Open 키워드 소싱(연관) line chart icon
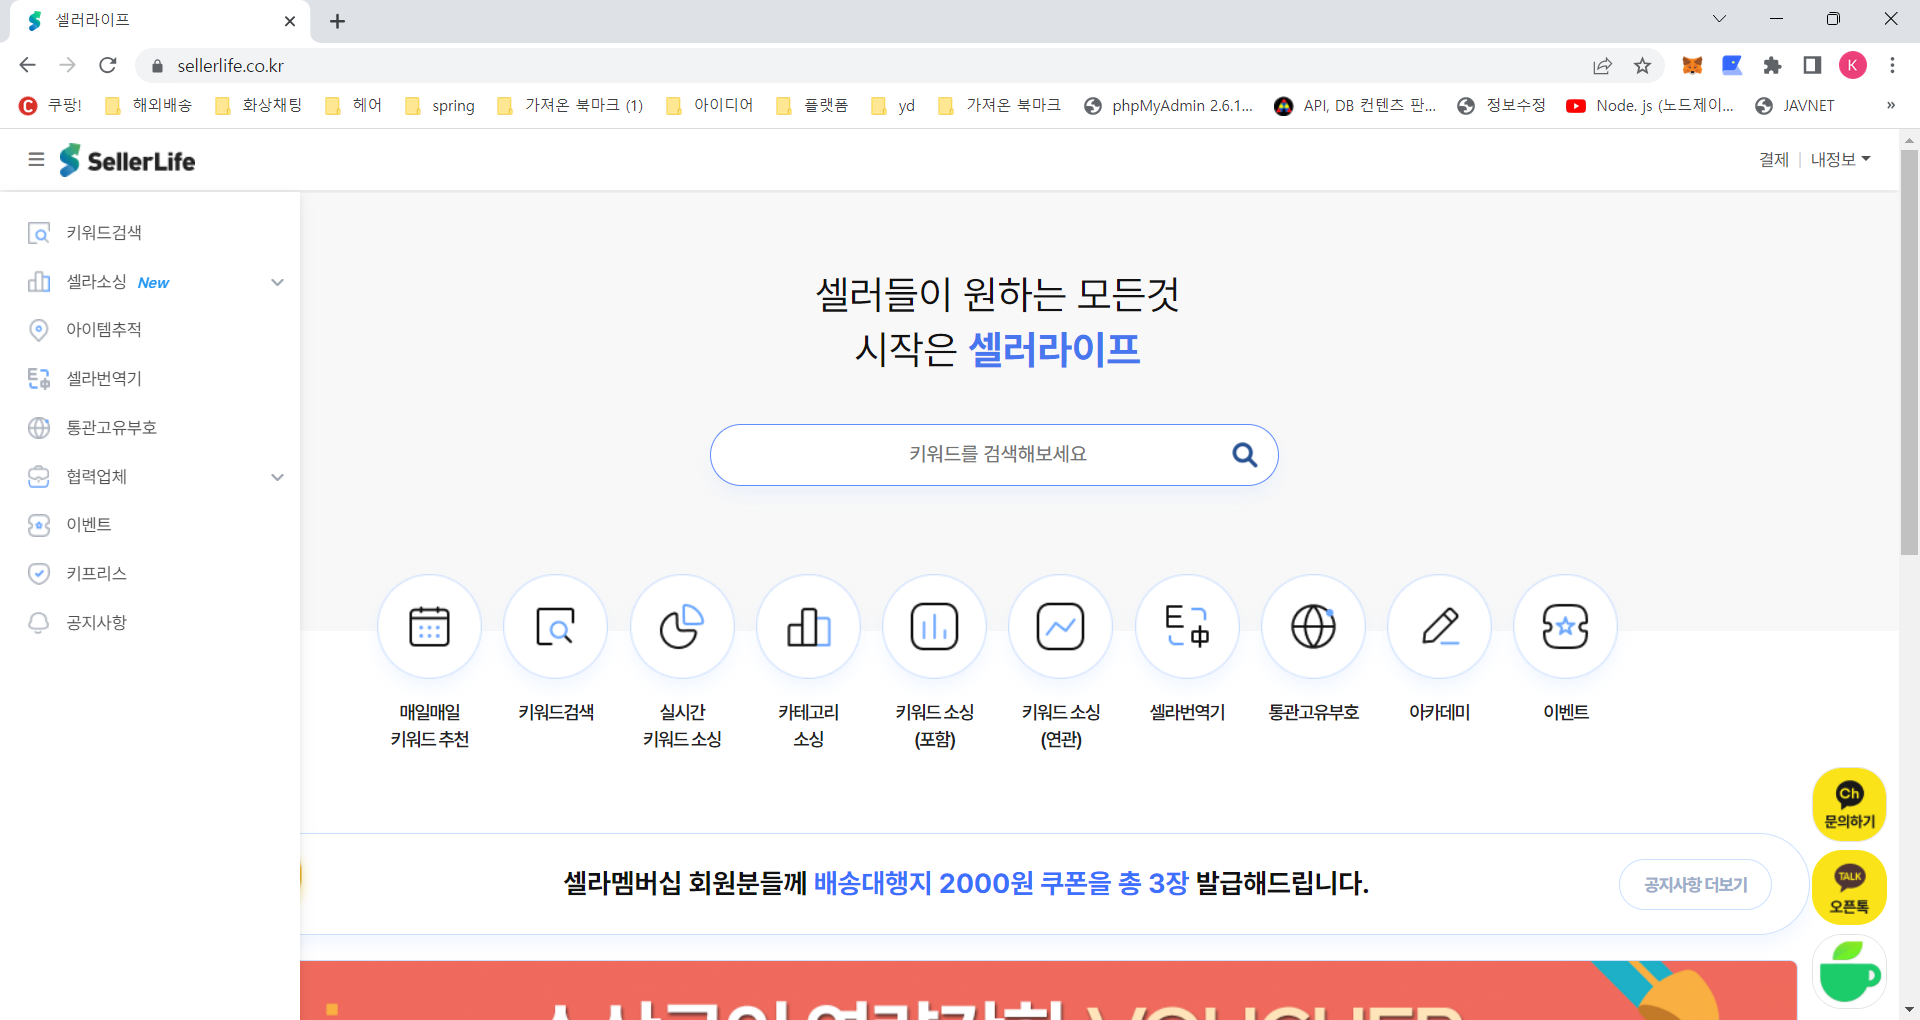 coord(1060,627)
